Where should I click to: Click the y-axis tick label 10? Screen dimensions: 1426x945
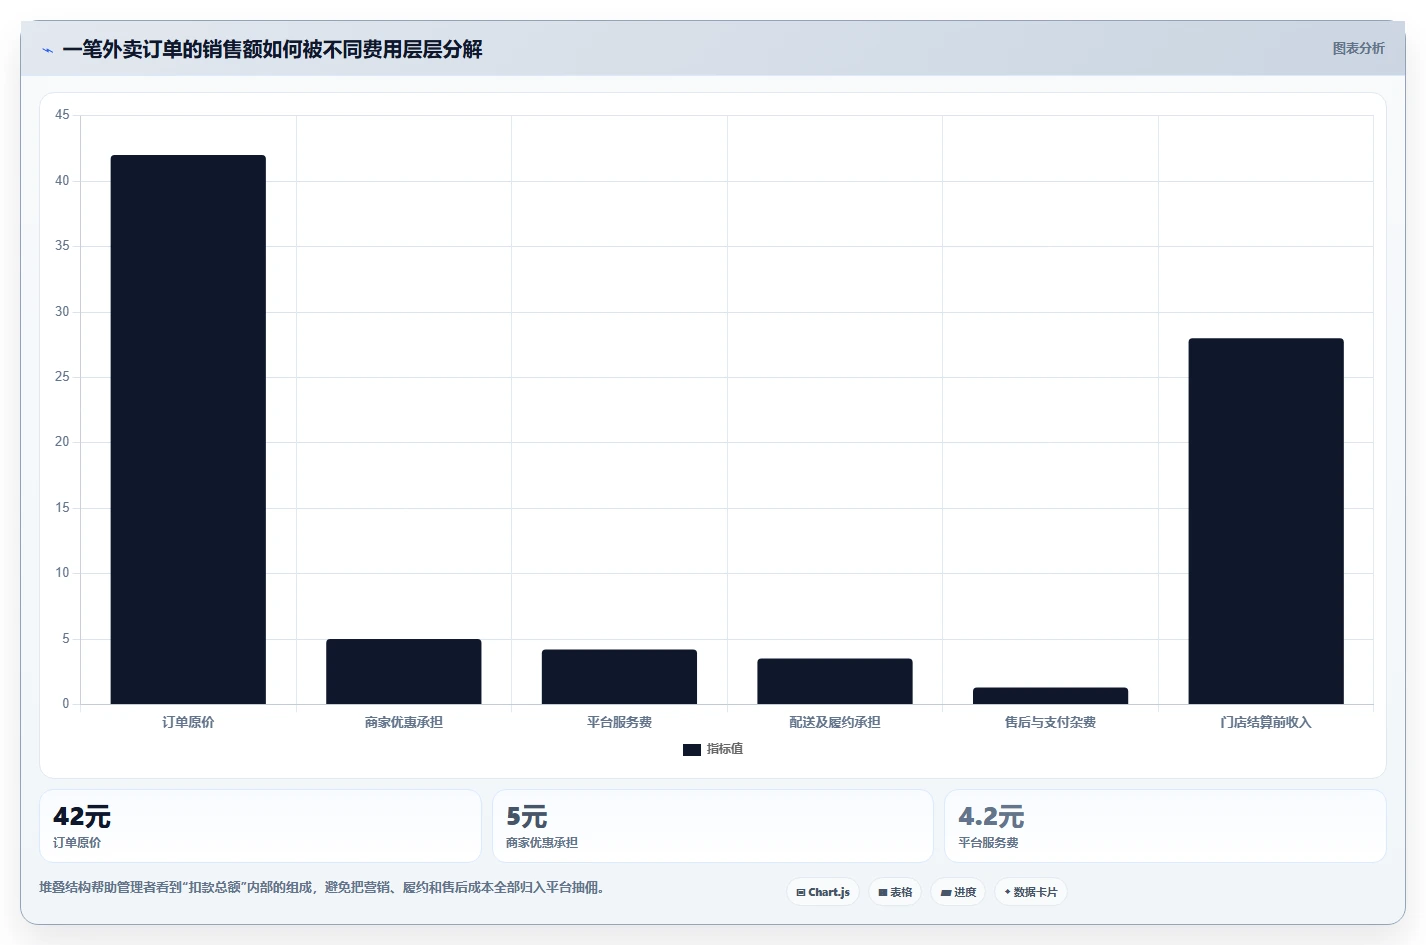[x=62, y=573]
